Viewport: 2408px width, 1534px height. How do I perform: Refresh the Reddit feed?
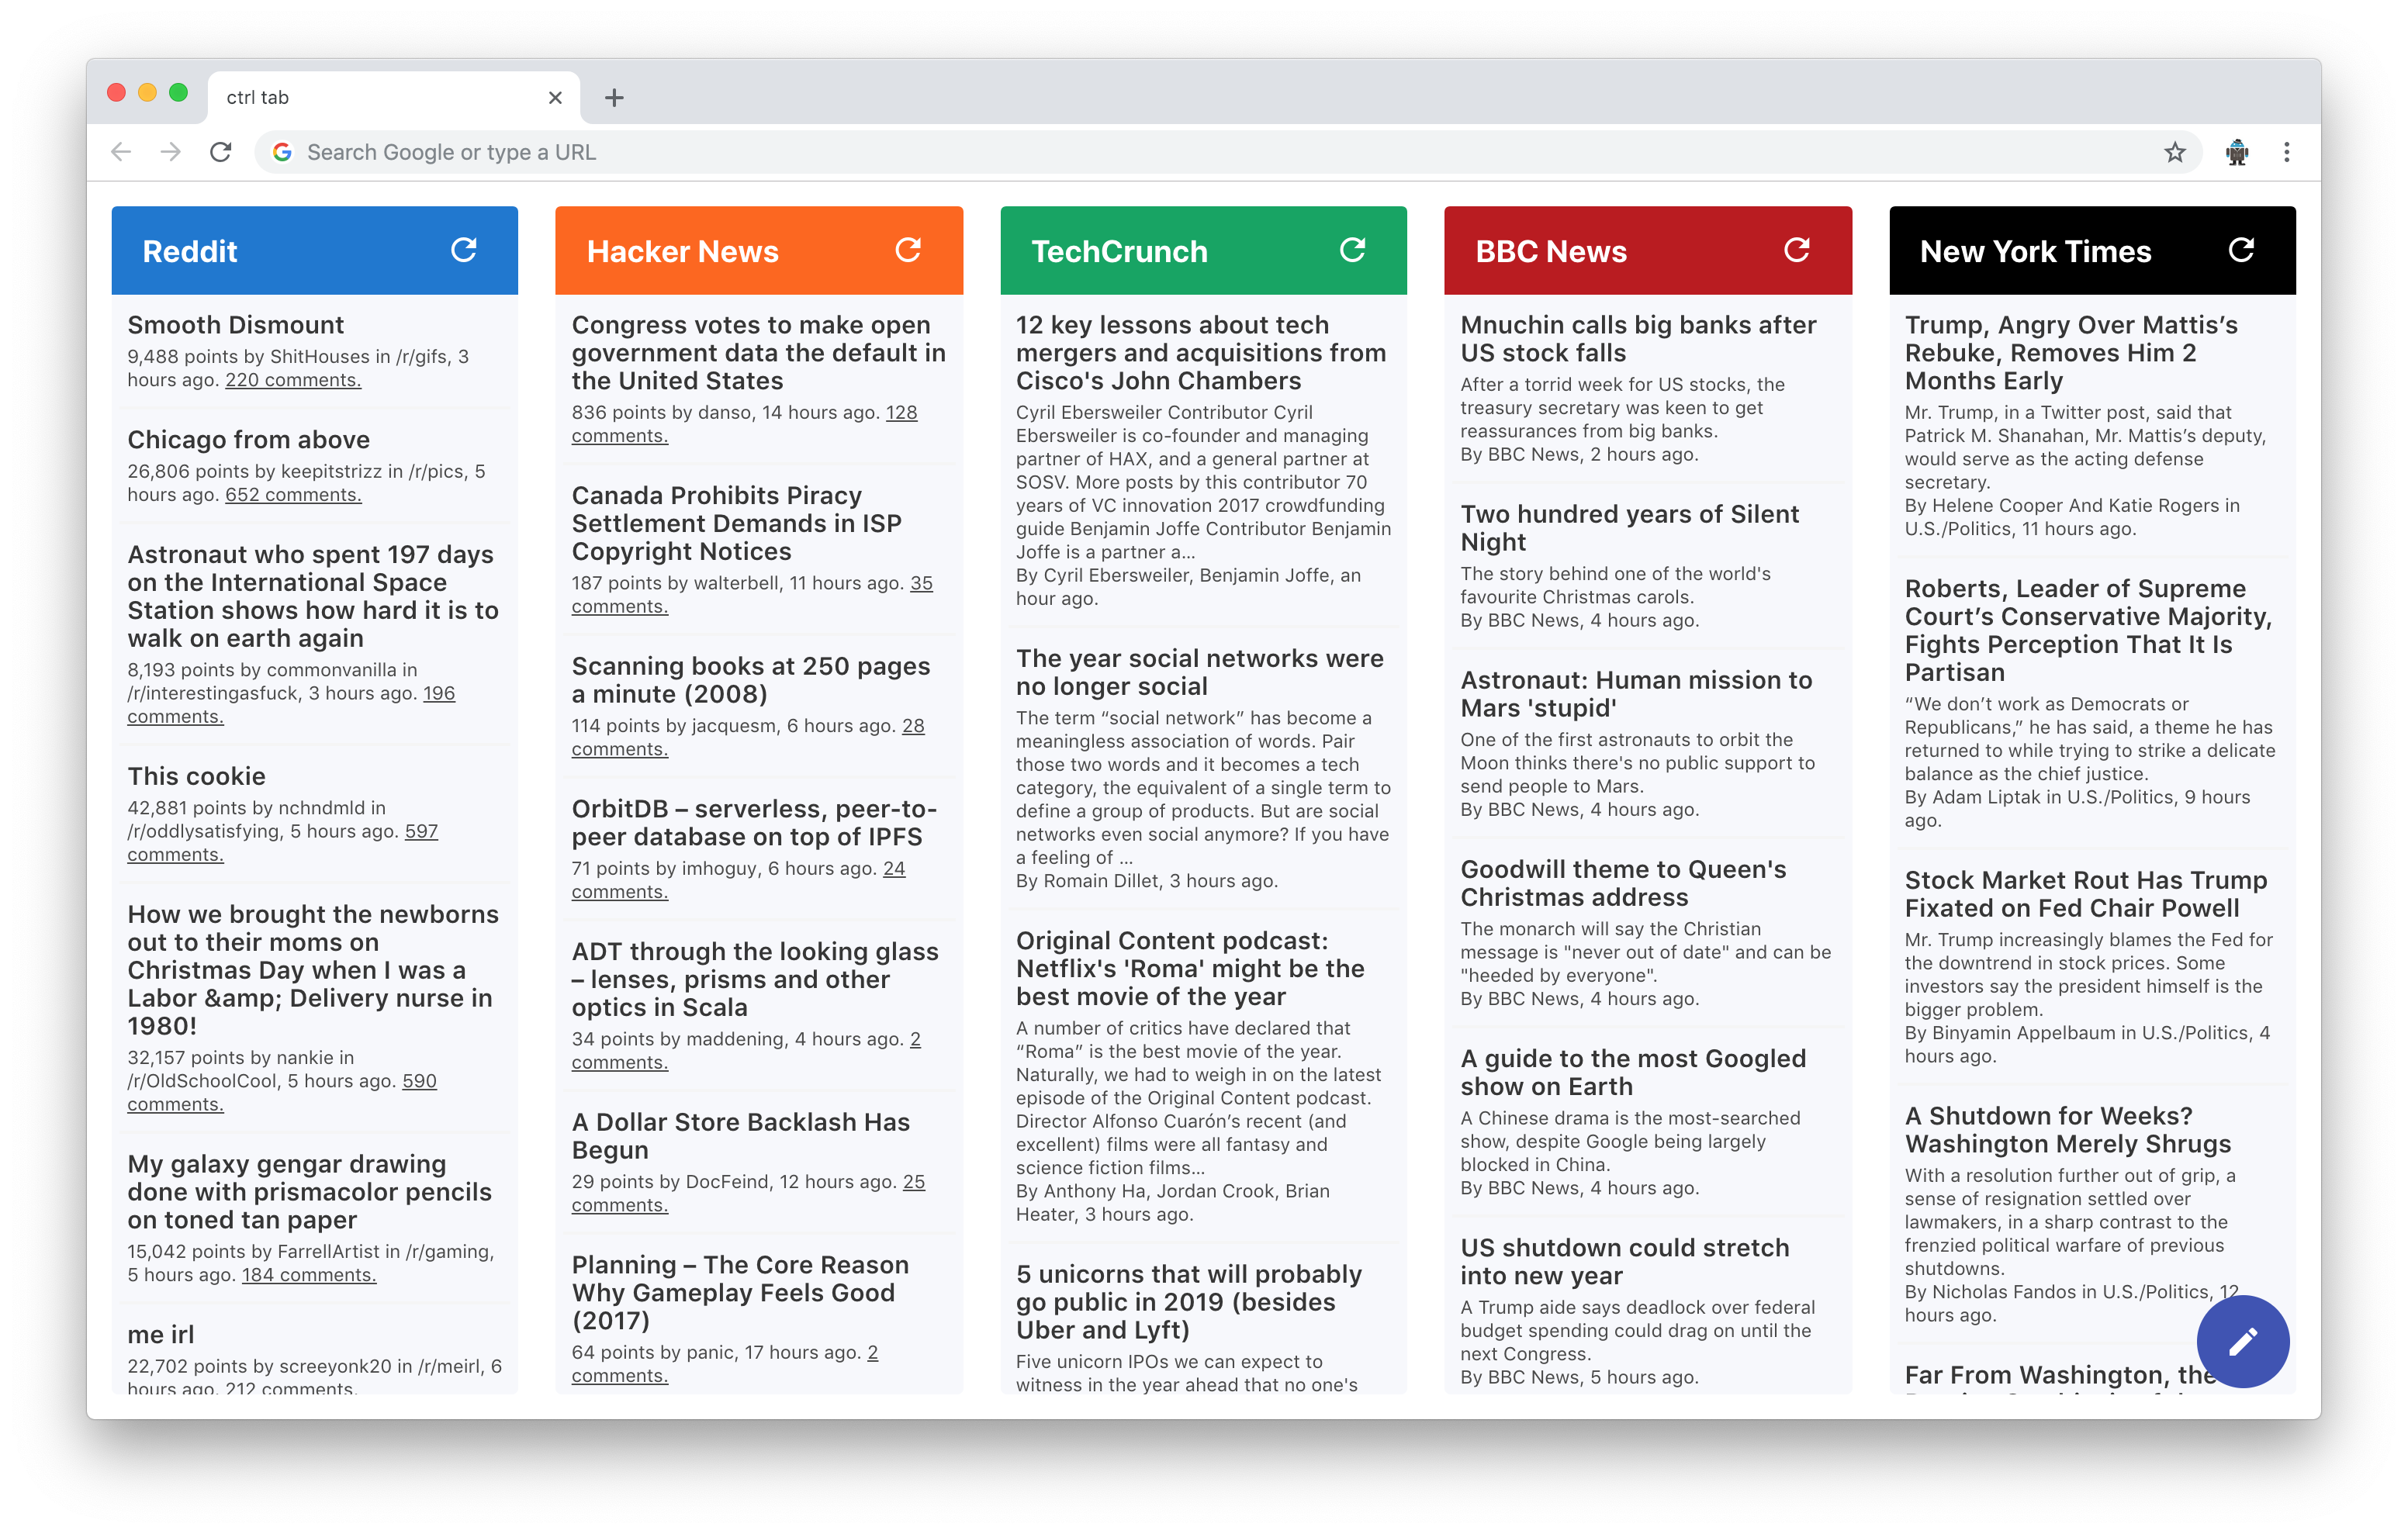pyautogui.click(x=465, y=250)
